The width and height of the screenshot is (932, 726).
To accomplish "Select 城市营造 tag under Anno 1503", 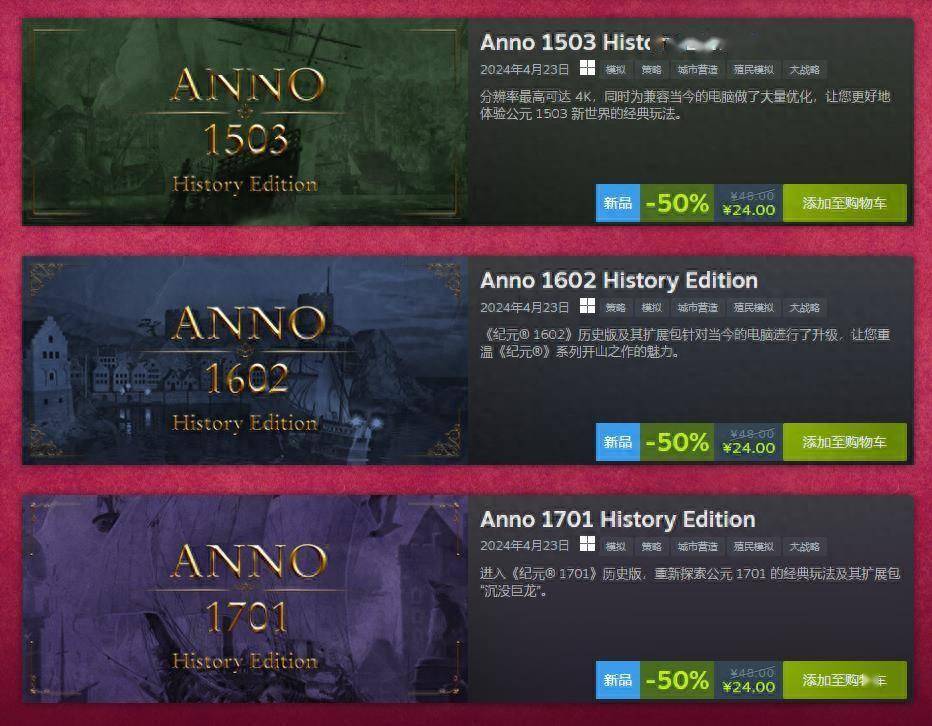I will [x=698, y=70].
